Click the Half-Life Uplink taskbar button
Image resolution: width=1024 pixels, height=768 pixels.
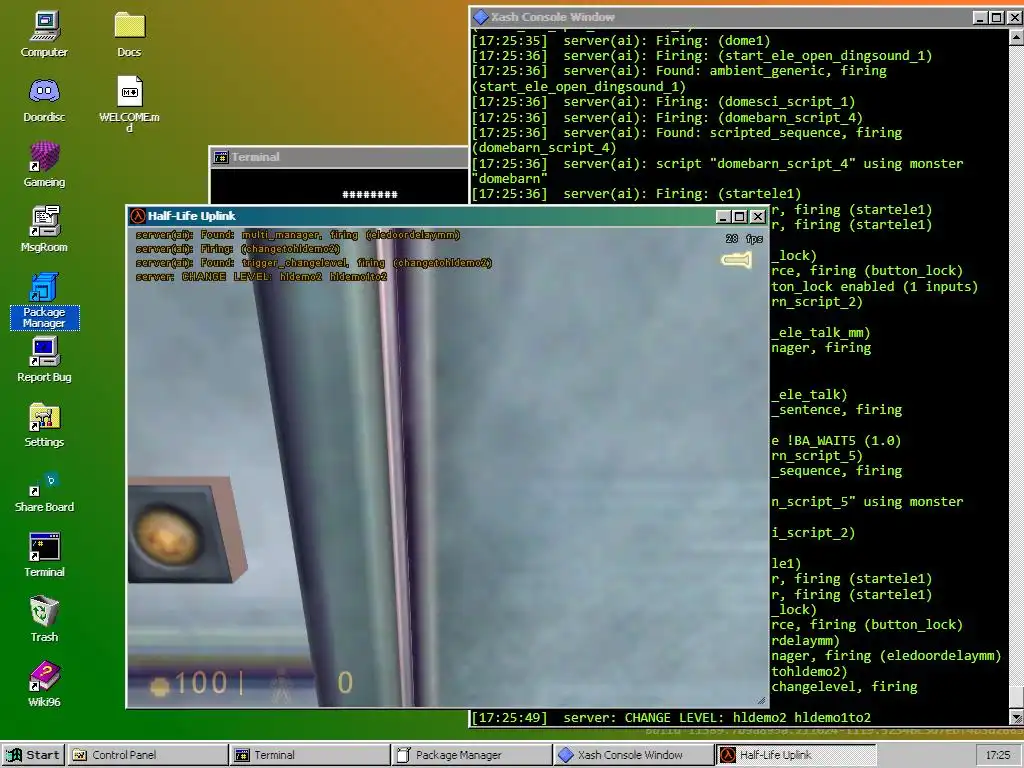point(796,755)
